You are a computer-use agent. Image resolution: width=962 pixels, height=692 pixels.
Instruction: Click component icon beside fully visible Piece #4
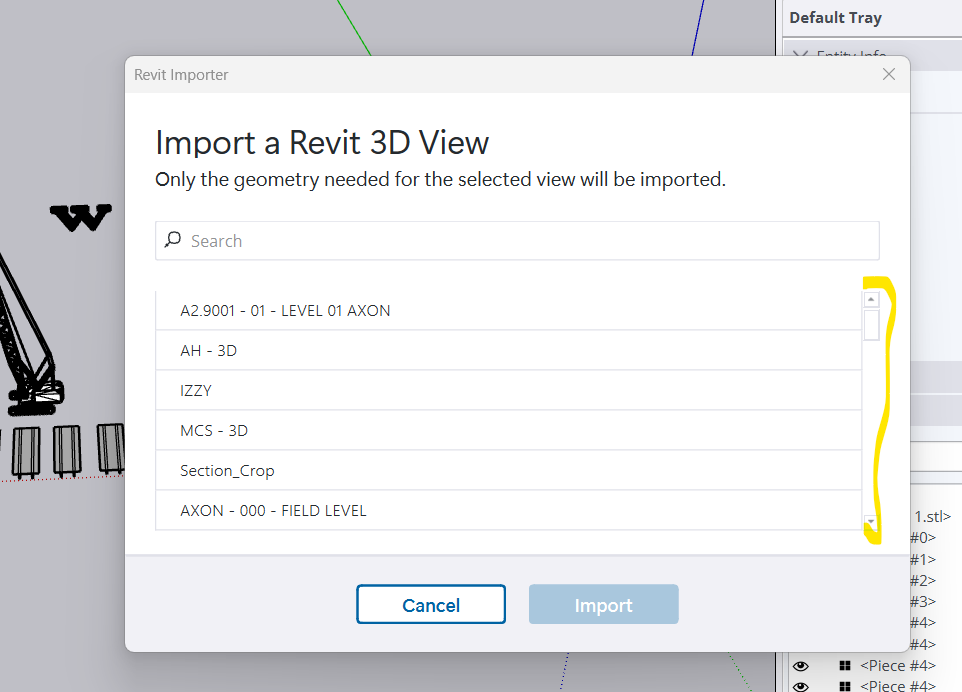pyautogui.click(x=845, y=666)
